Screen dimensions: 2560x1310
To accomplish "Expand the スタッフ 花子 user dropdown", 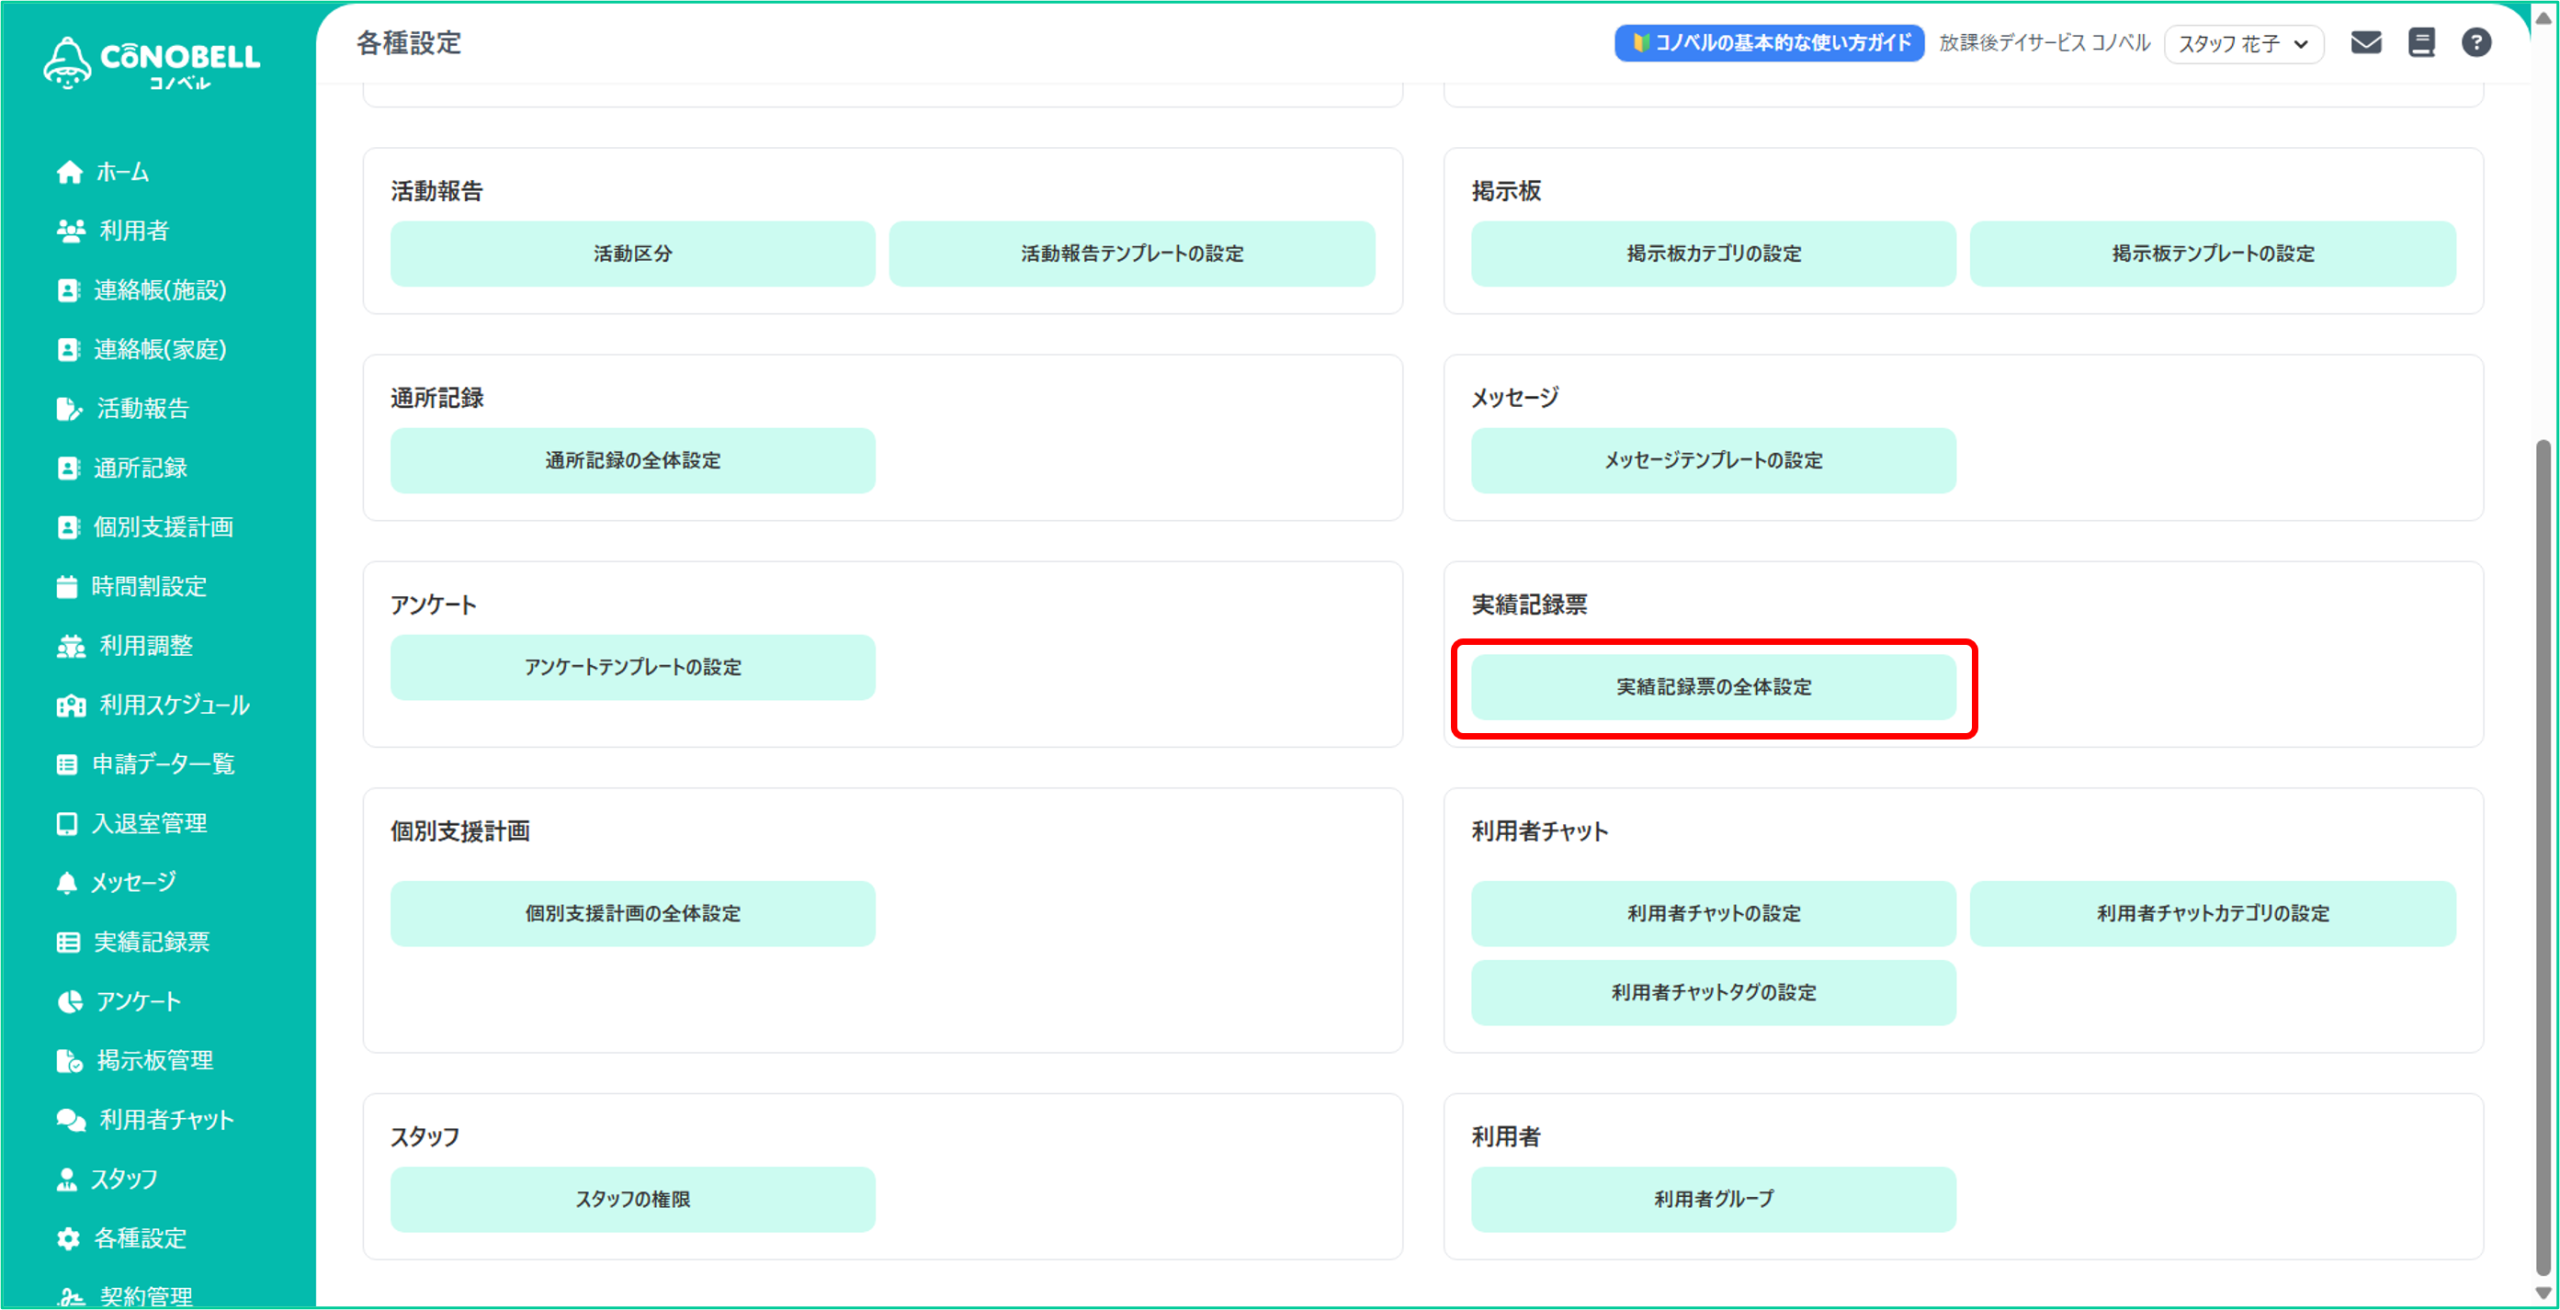I will pos(2243,44).
